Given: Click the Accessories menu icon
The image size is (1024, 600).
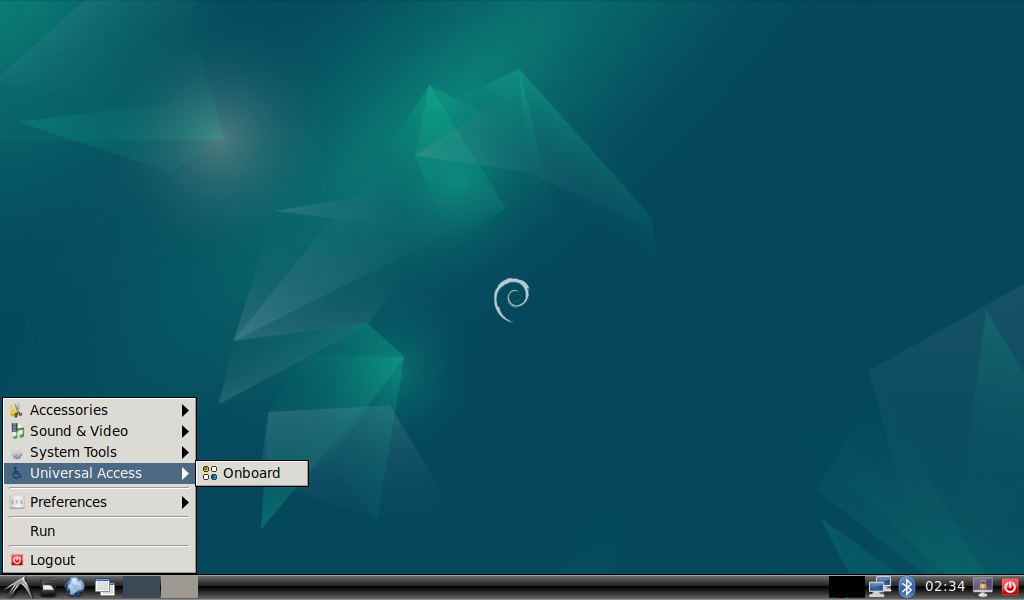Looking at the screenshot, I should point(17,410).
